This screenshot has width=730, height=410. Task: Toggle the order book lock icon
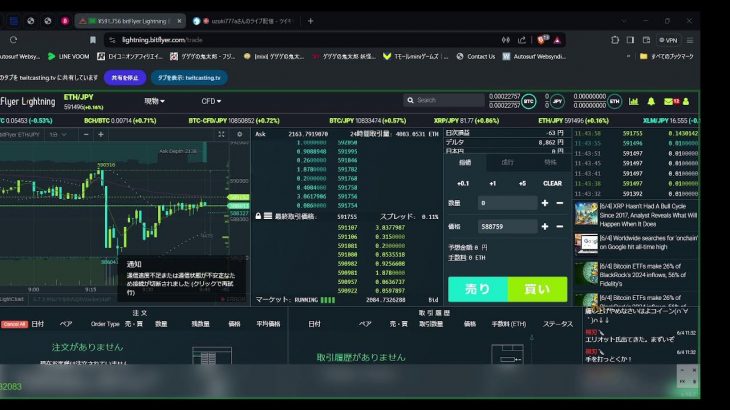(258, 216)
